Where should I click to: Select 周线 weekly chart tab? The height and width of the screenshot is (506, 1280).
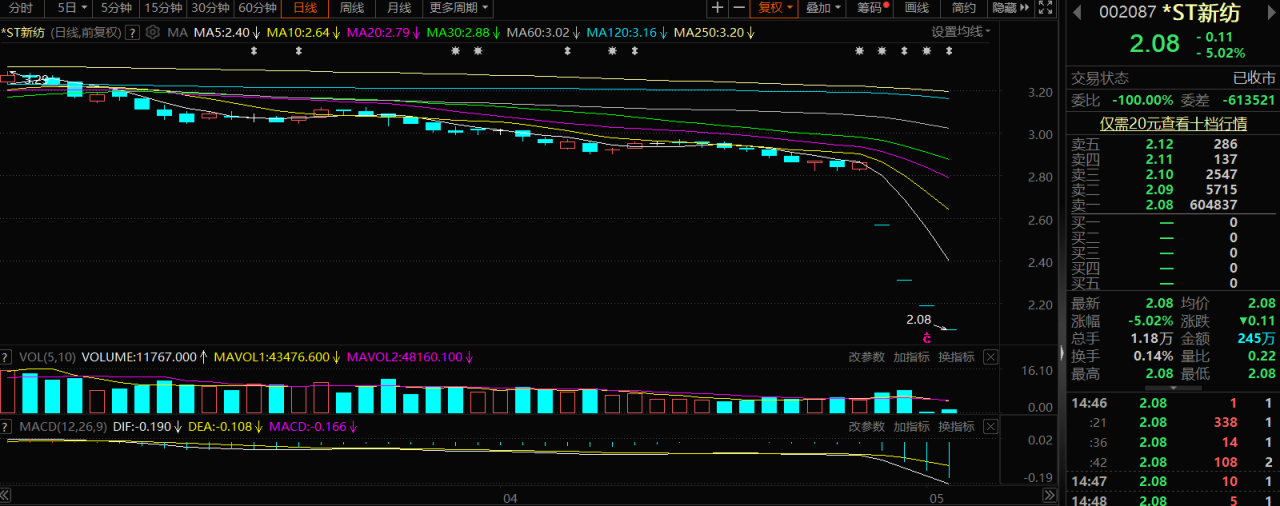[352, 8]
